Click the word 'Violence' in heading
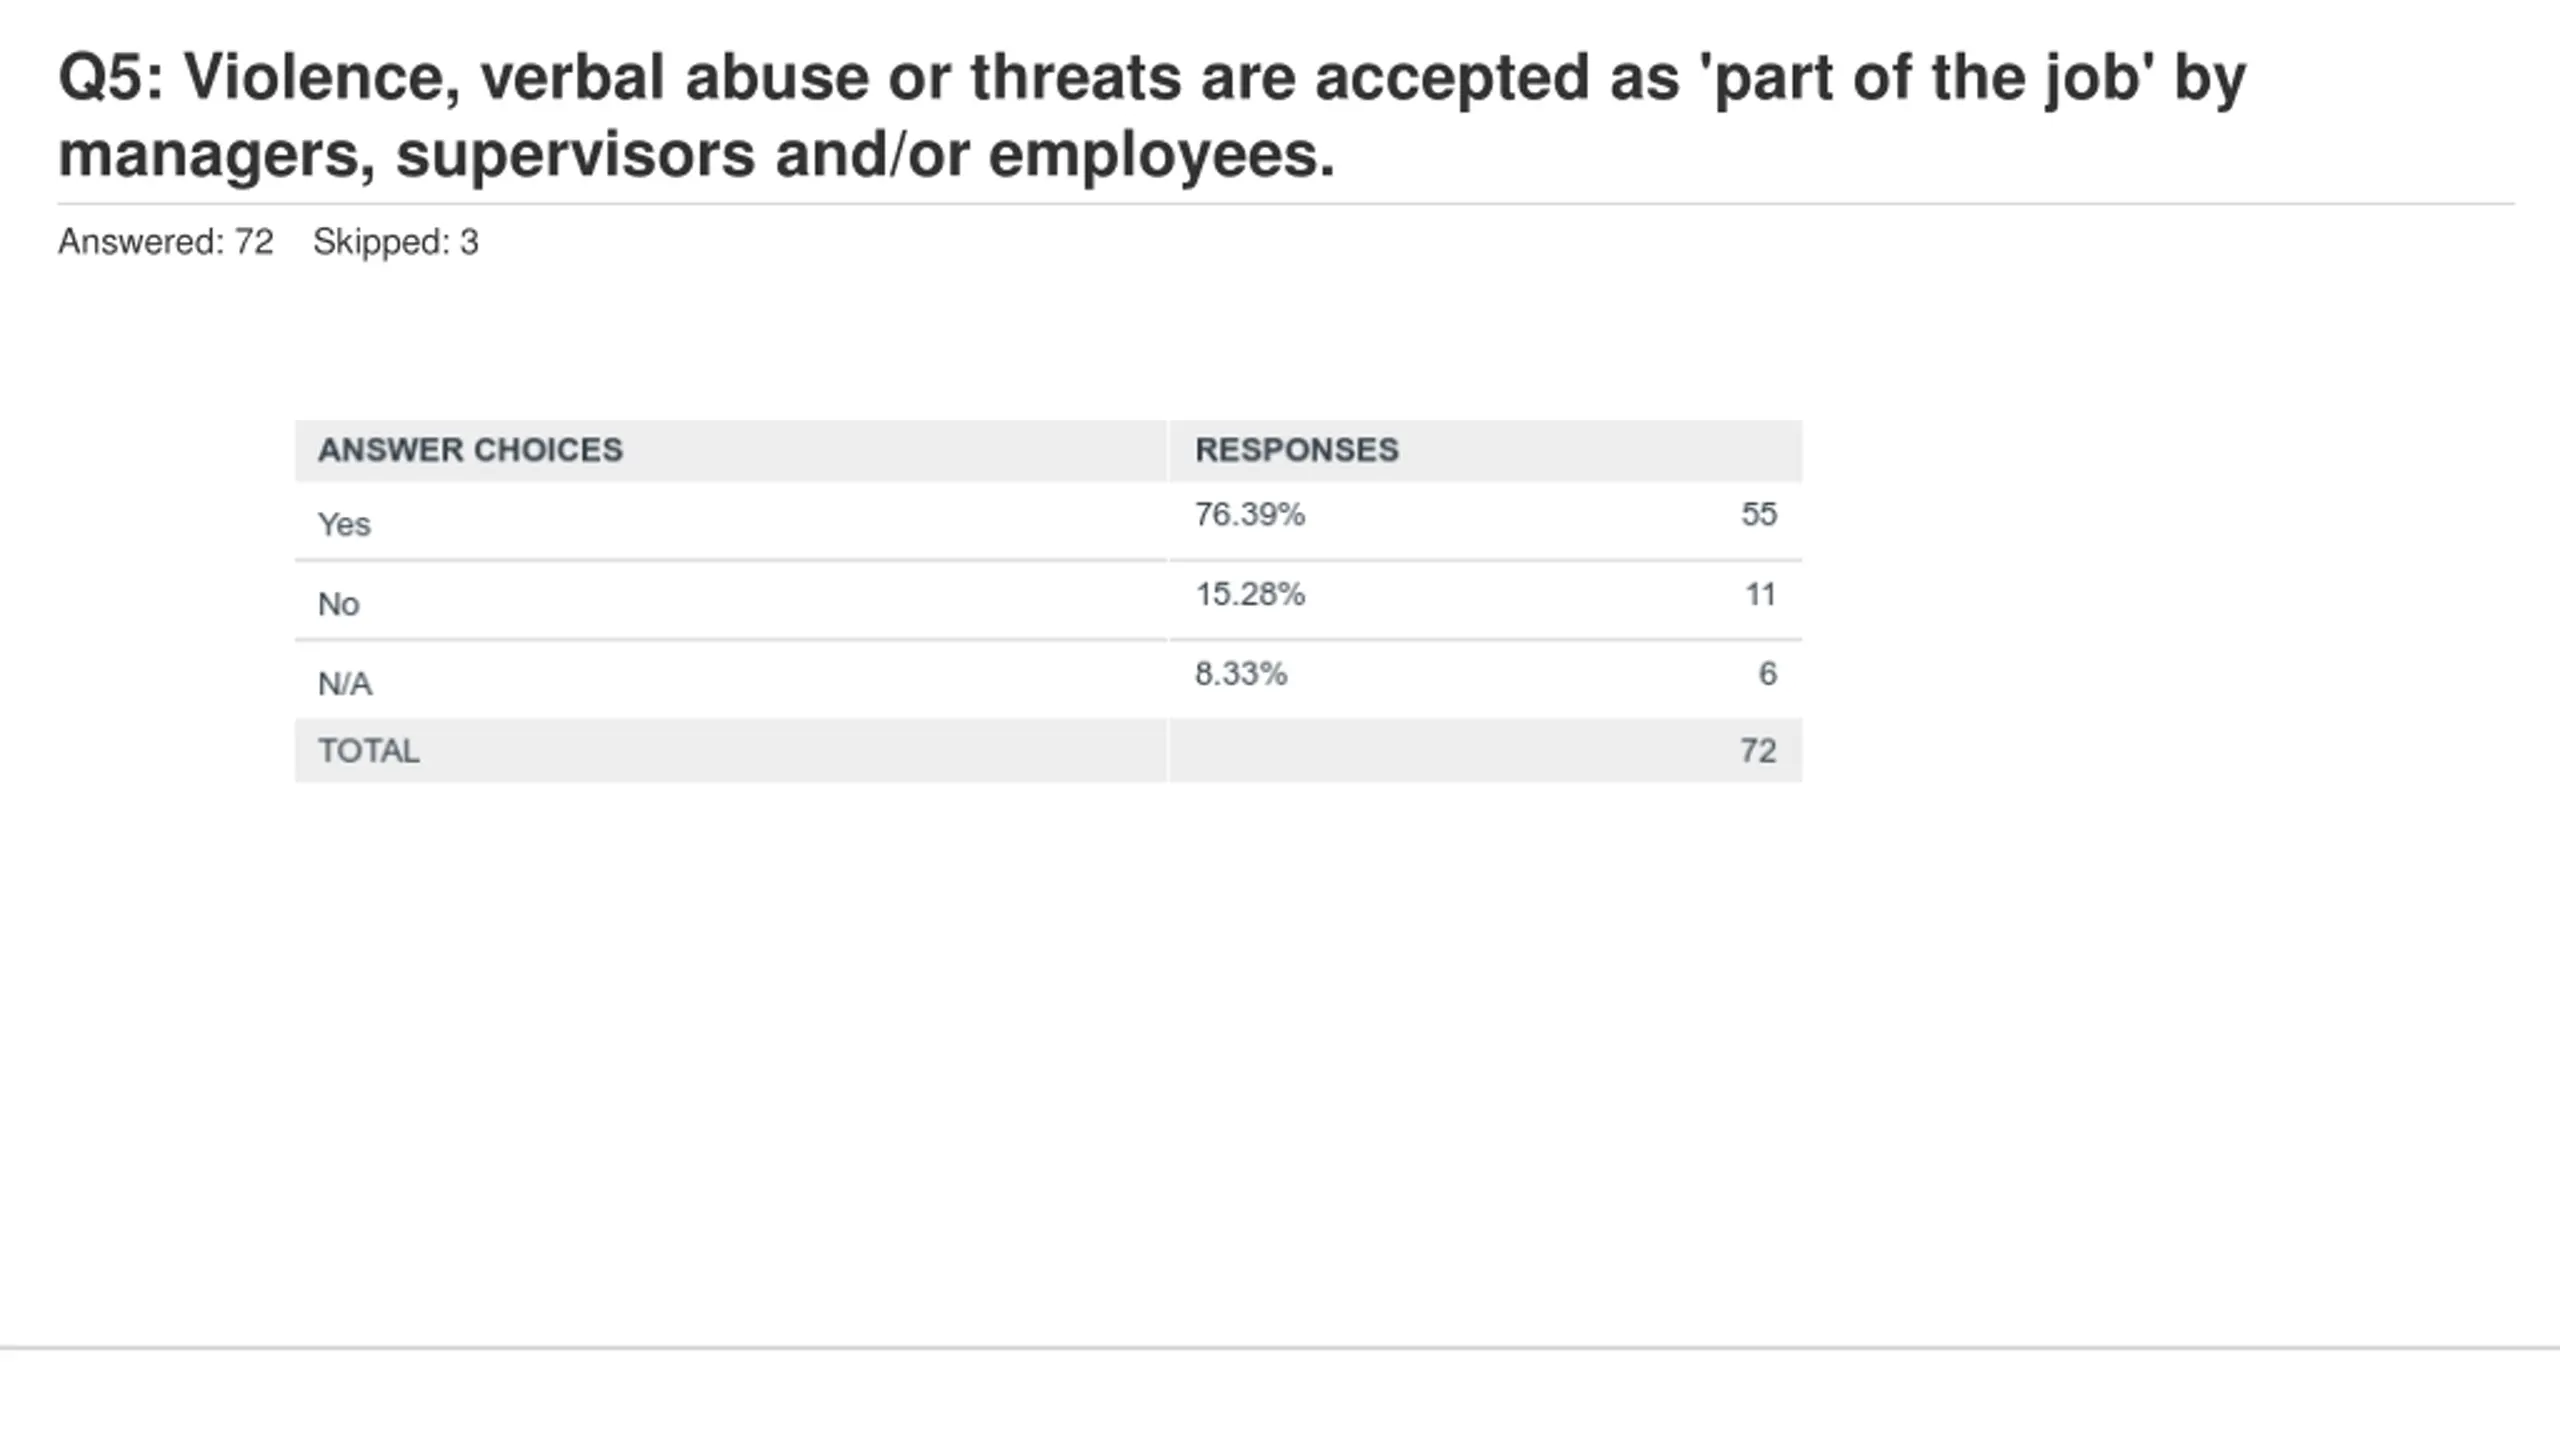Viewport: 2560px width, 1440px height. (x=312, y=78)
